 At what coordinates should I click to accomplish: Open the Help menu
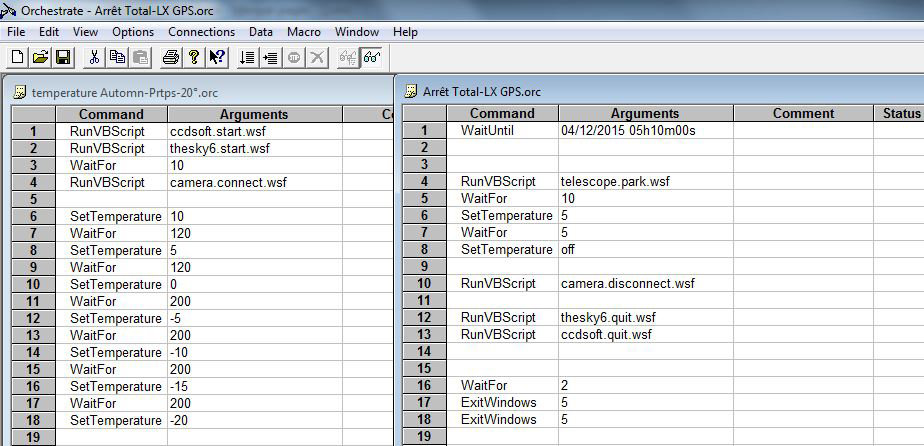405,32
